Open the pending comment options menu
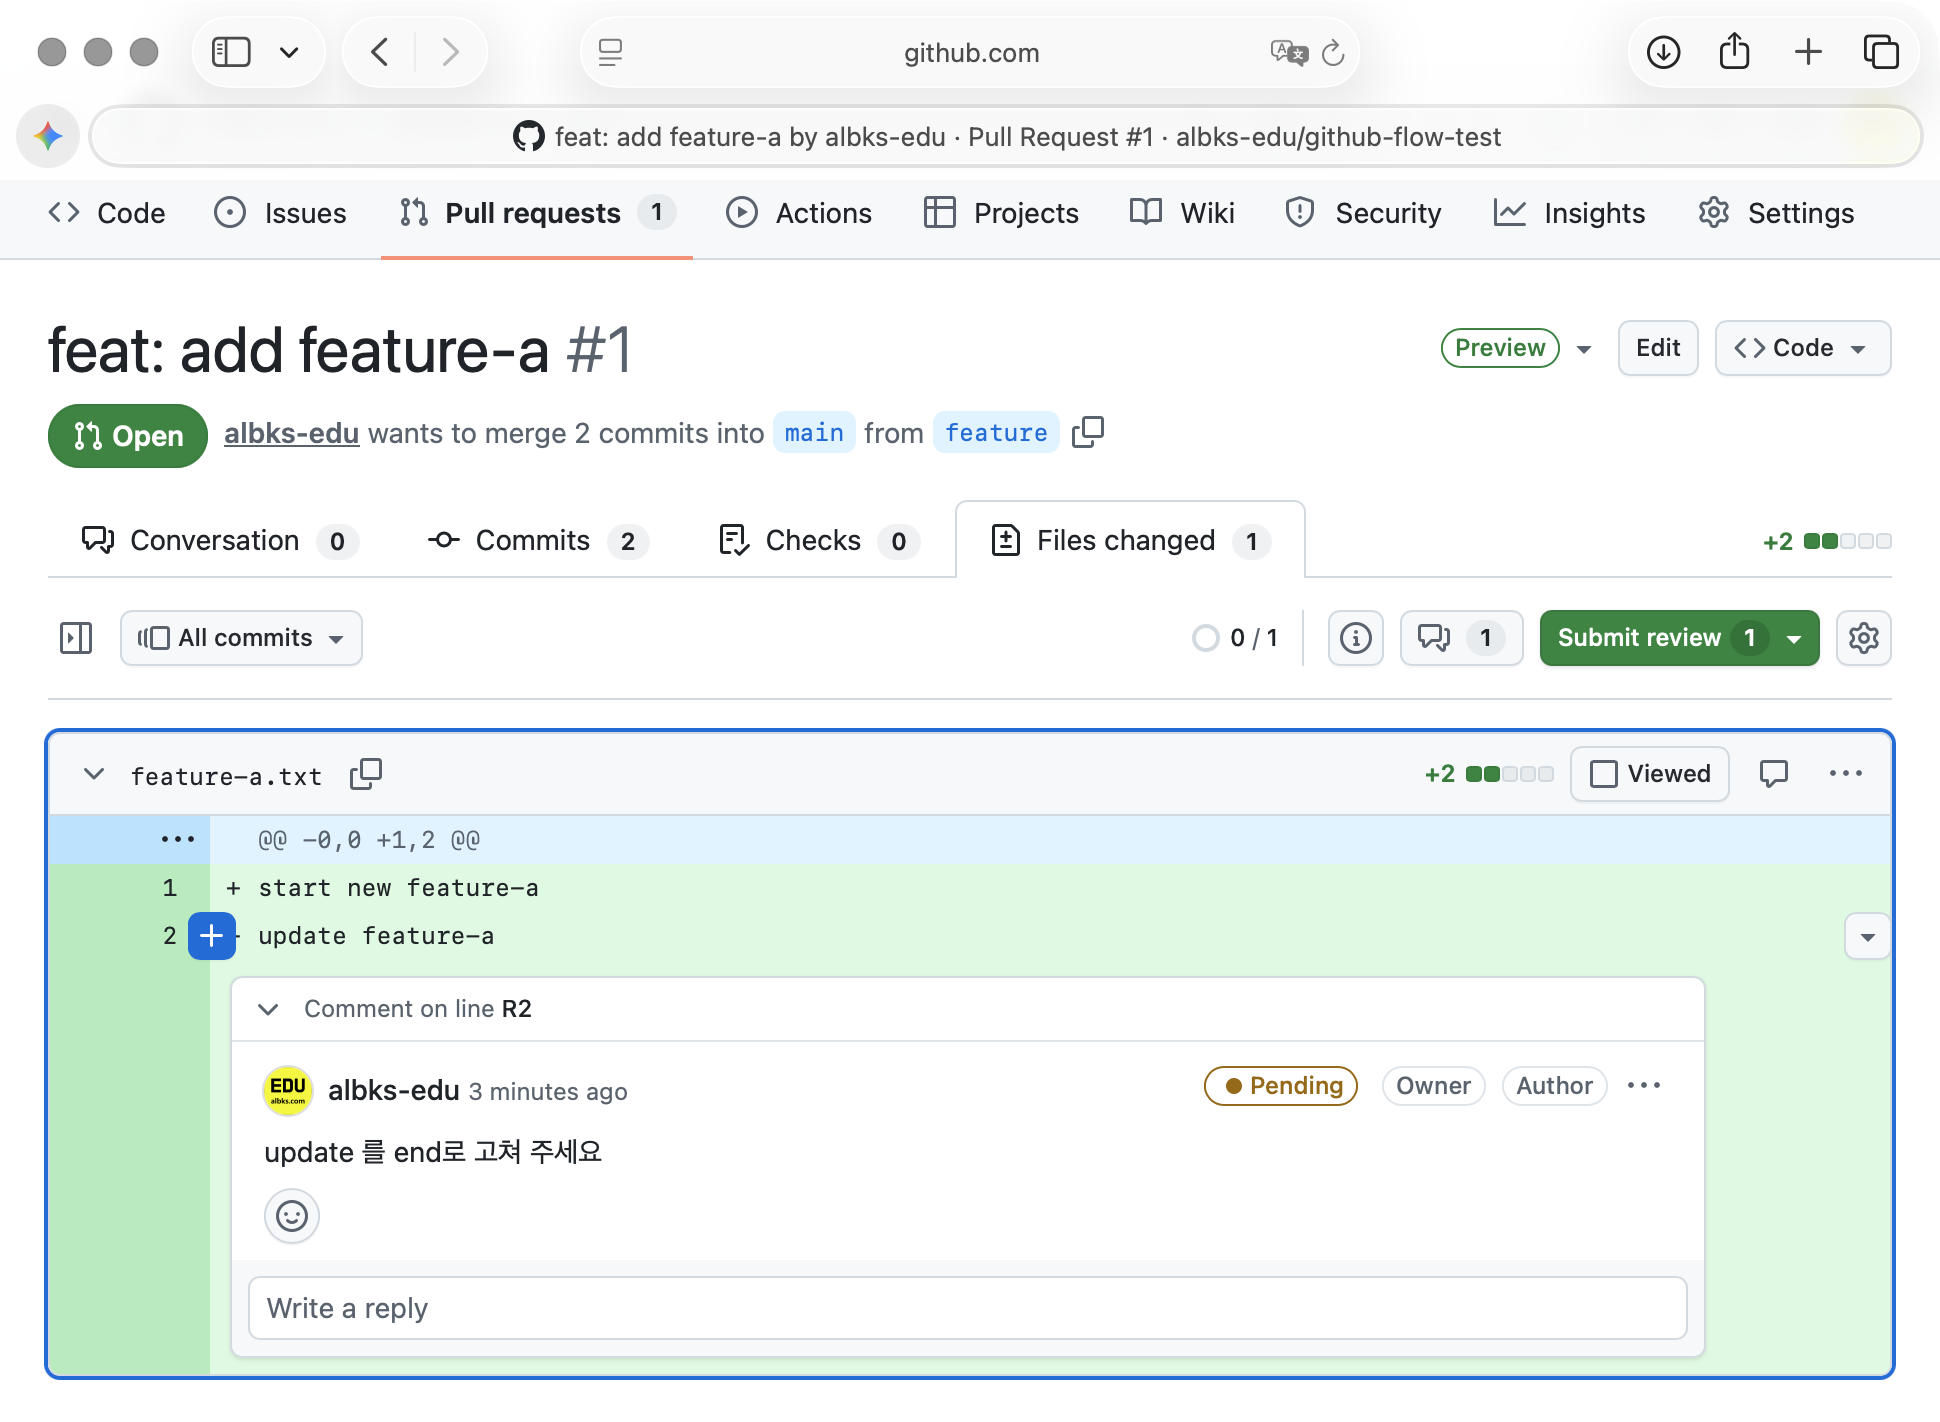Screen dimensions: 1940x1422 point(1643,1086)
